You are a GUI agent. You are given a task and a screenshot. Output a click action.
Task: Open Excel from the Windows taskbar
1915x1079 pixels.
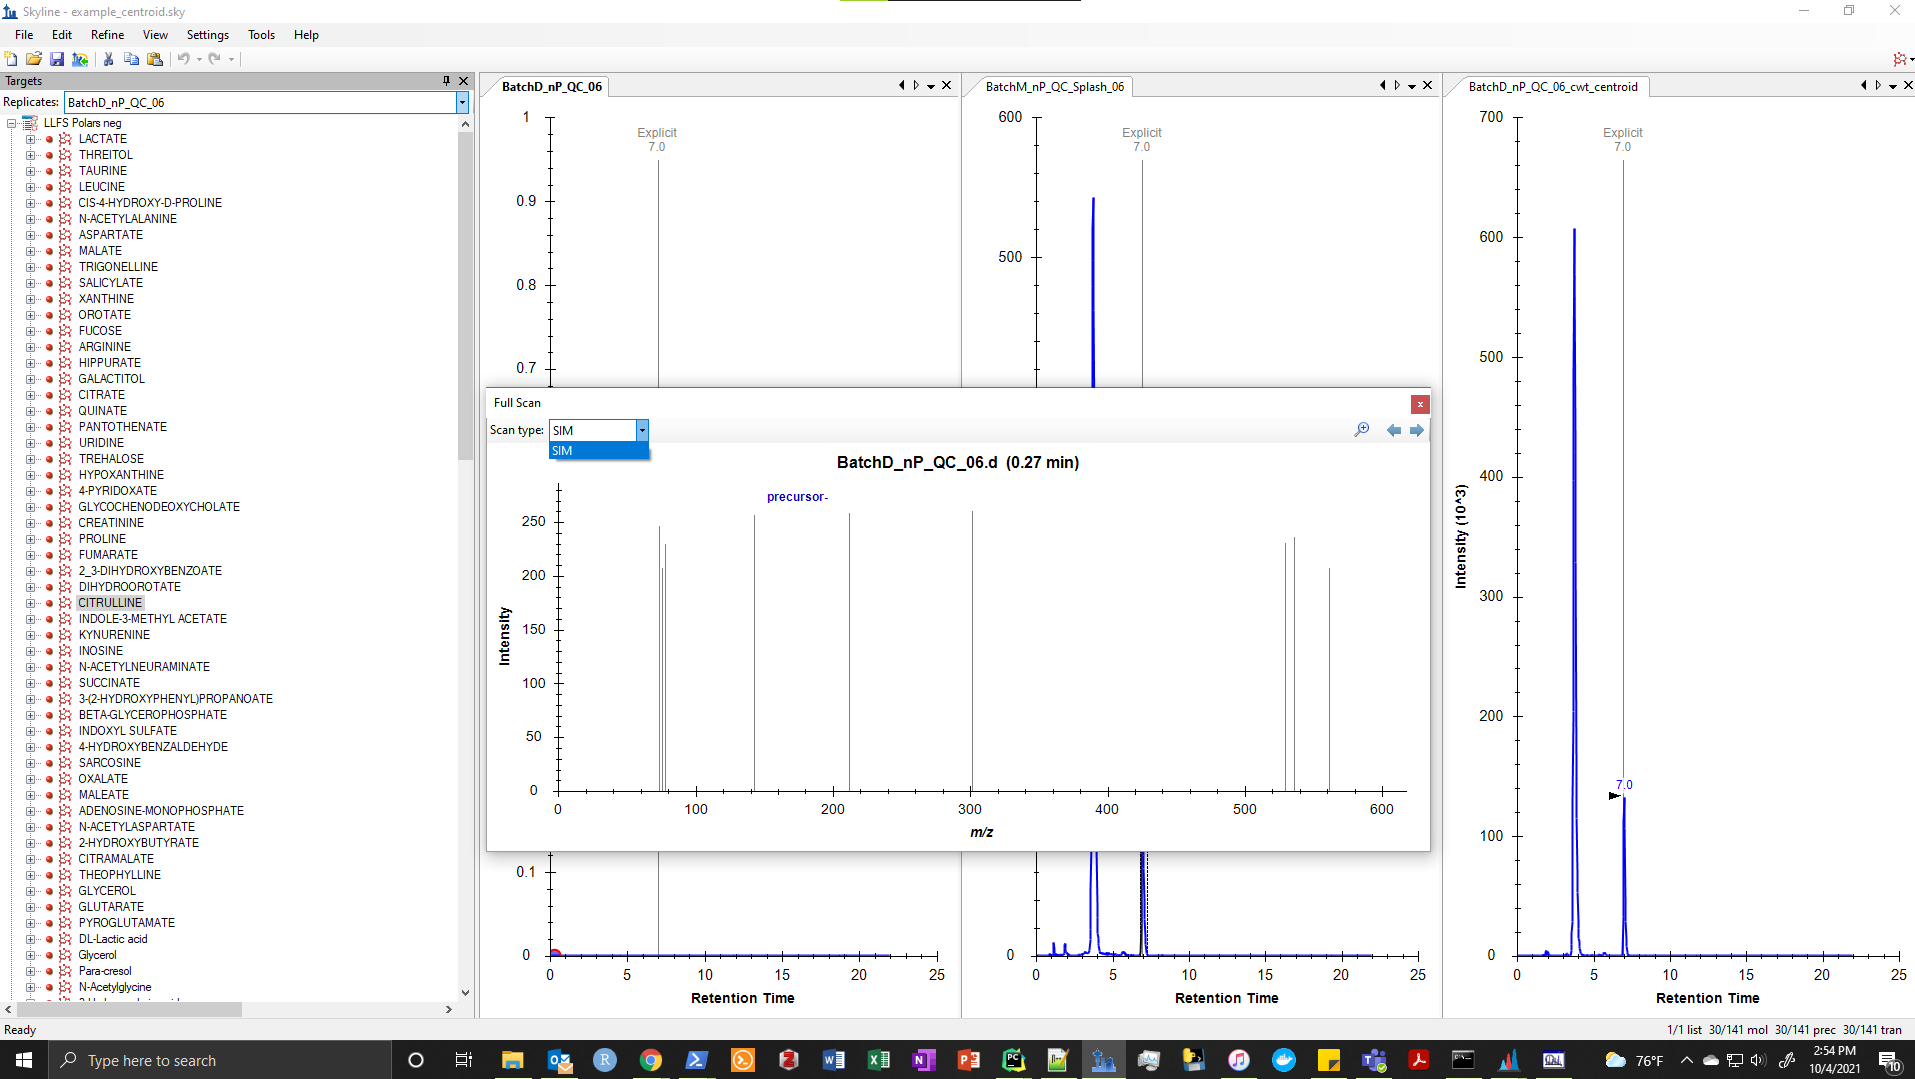878,1060
